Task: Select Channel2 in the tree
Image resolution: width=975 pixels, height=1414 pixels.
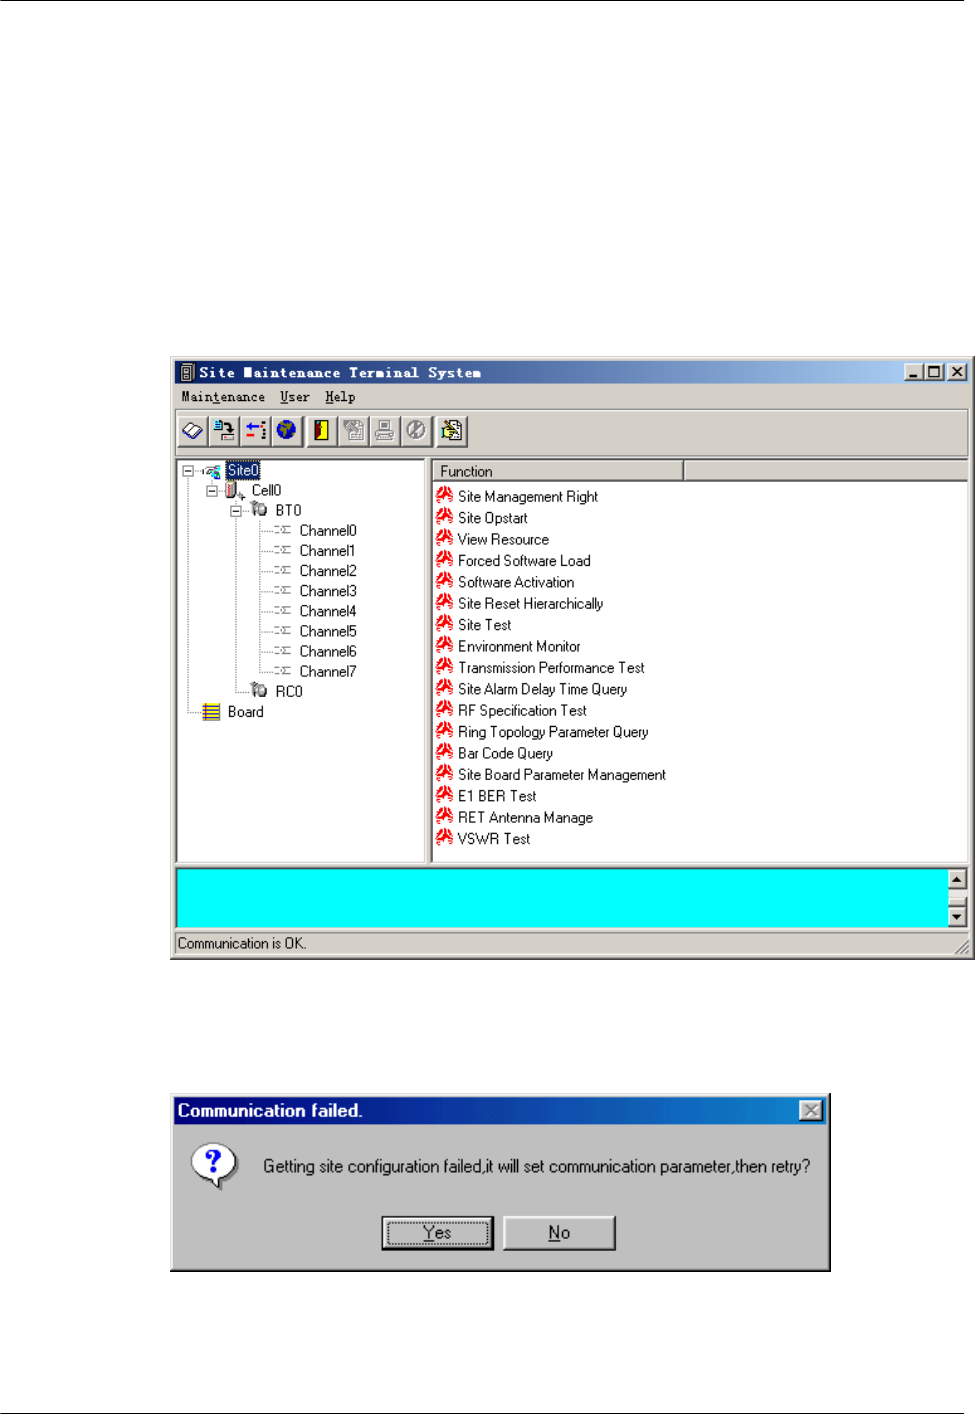Action: tap(328, 570)
